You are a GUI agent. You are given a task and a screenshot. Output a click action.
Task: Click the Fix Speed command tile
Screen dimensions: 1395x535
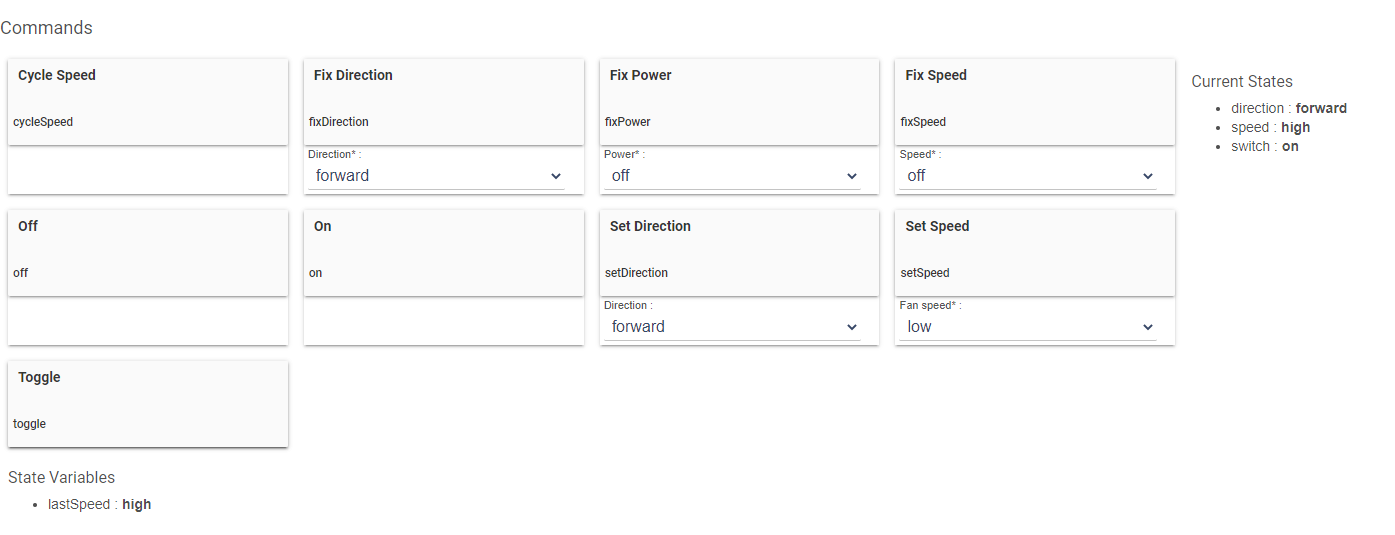pos(1035,102)
